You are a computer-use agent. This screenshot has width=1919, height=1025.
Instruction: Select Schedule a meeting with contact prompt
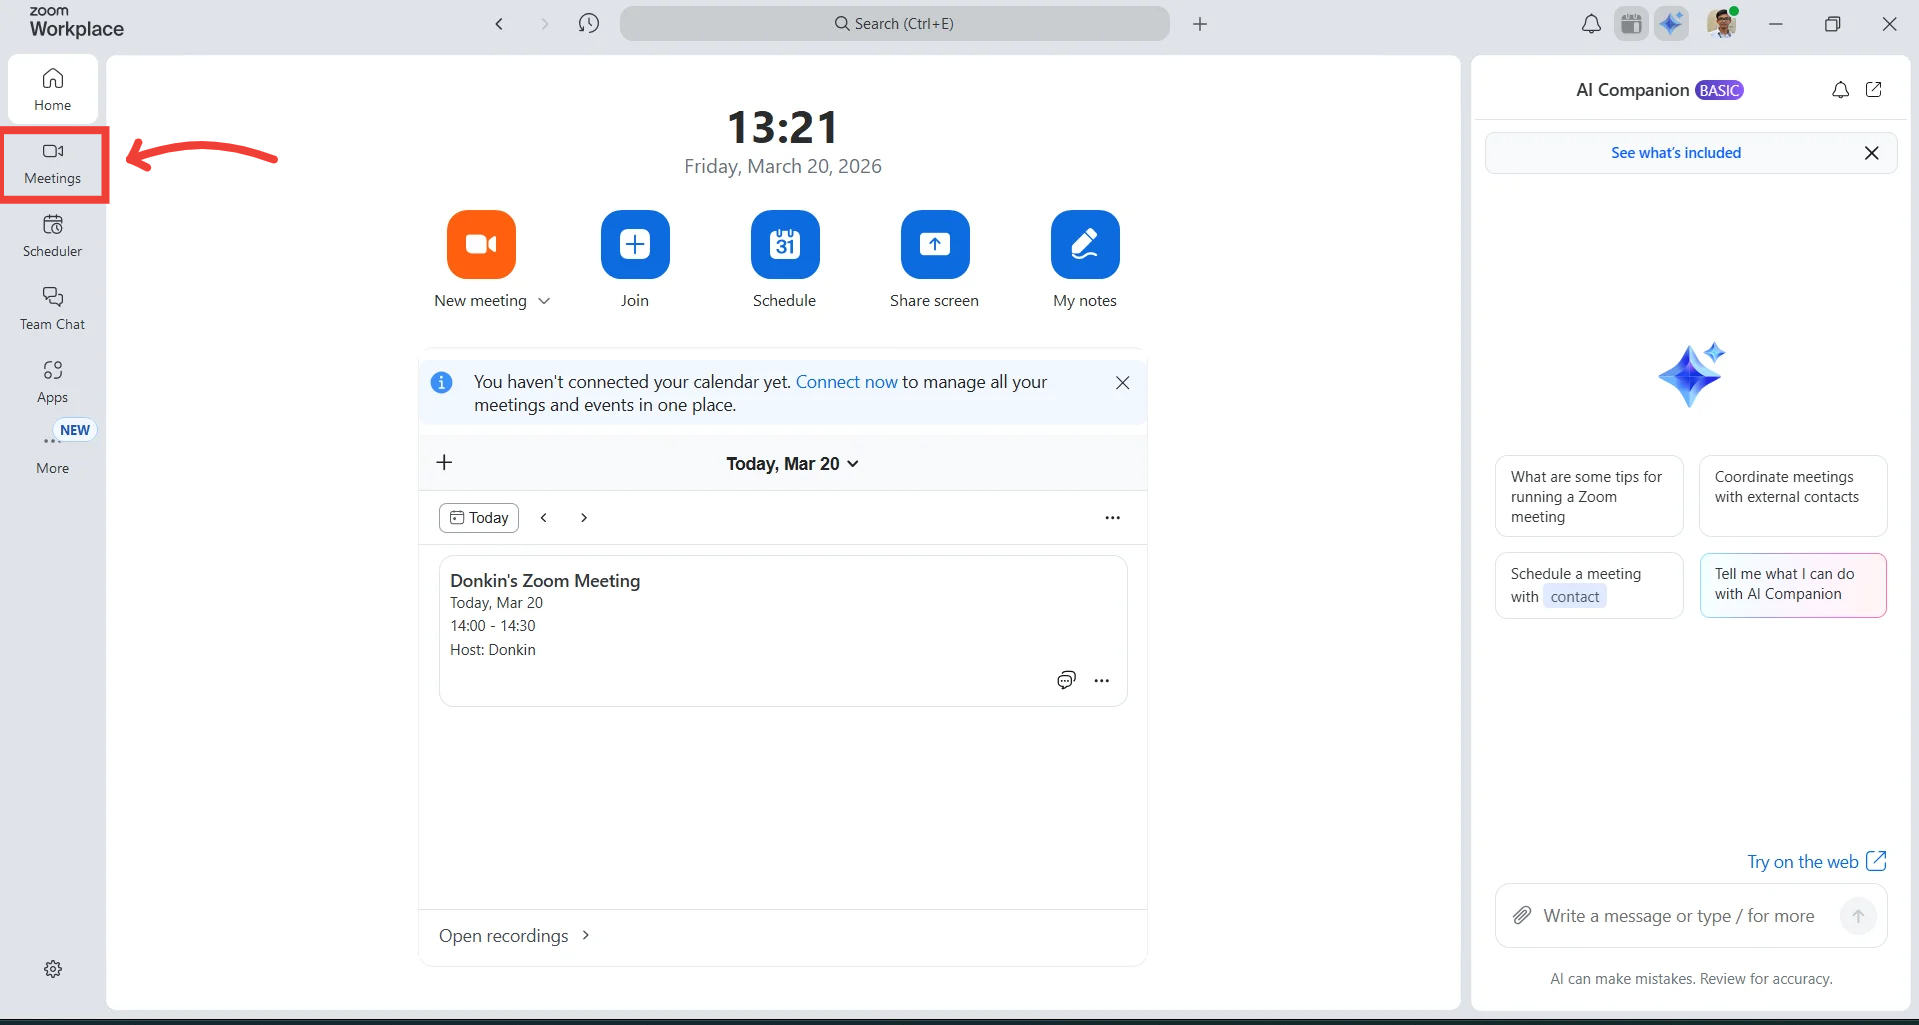click(x=1589, y=586)
